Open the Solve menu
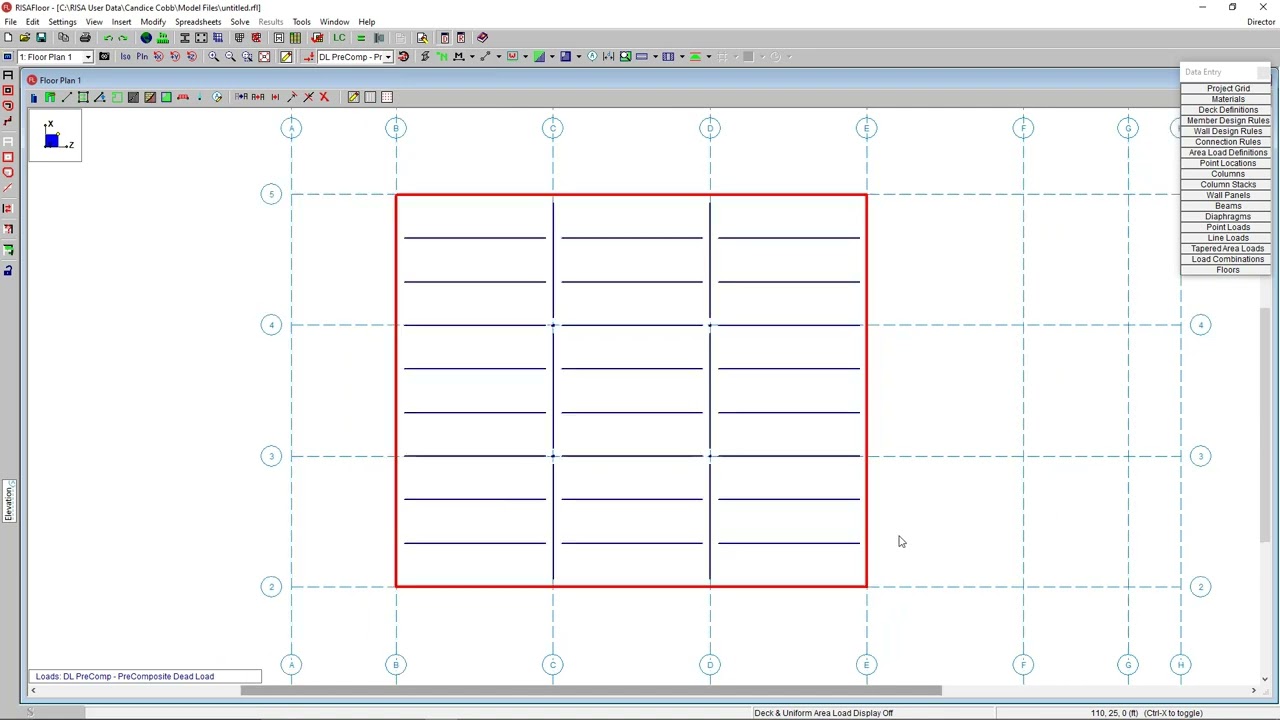Image resolution: width=1280 pixels, height=720 pixels. tap(240, 22)
